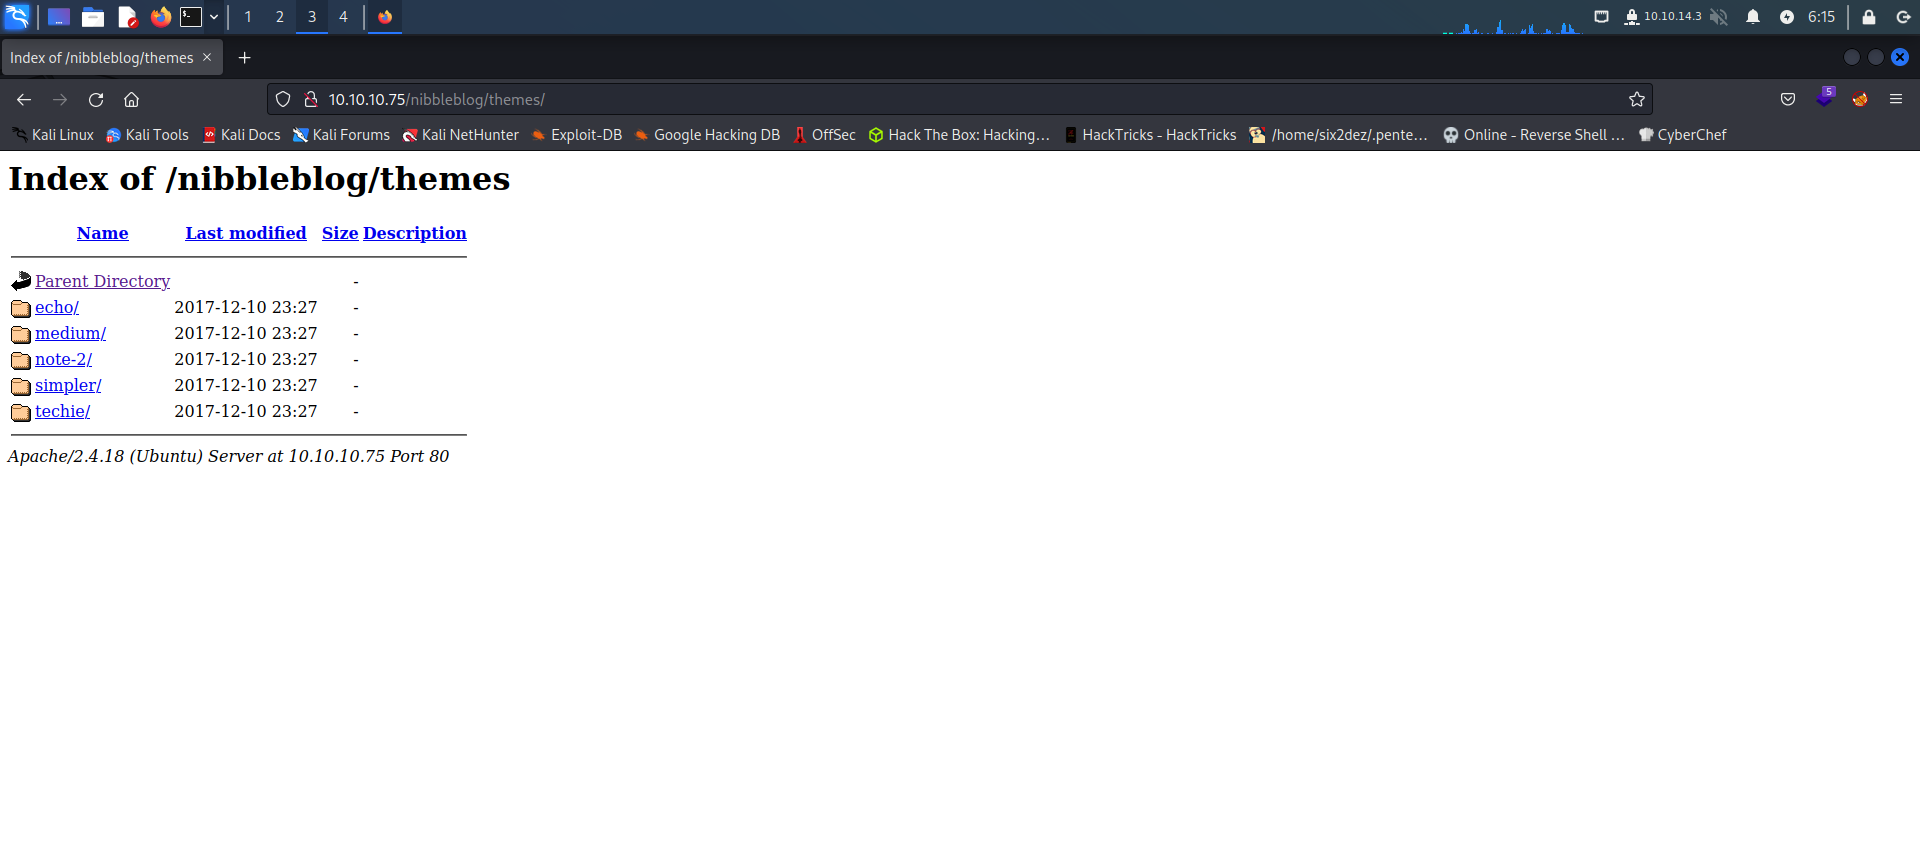
Task: Select the running Firefox window in taskbar
Action: tap(385, 17)
